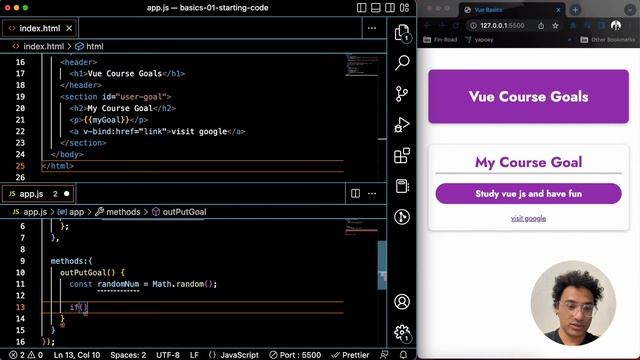Reload the page in the browser
This screenshot has width=640, height=360.
[456, 25]
